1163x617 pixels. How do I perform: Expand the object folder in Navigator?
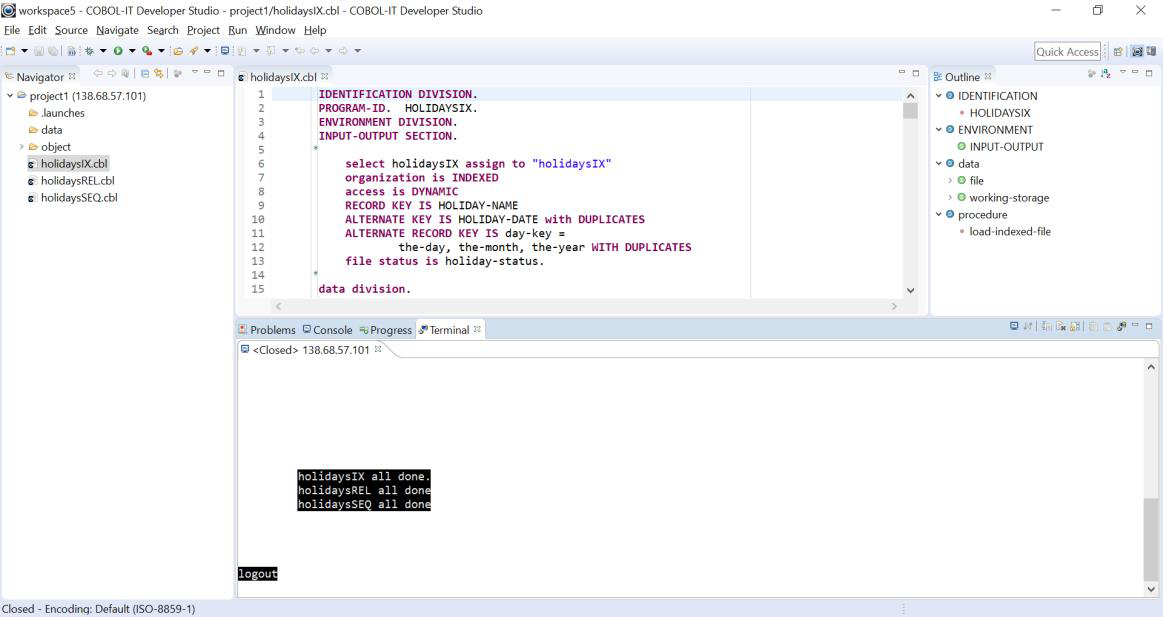[x=21, y=147]
